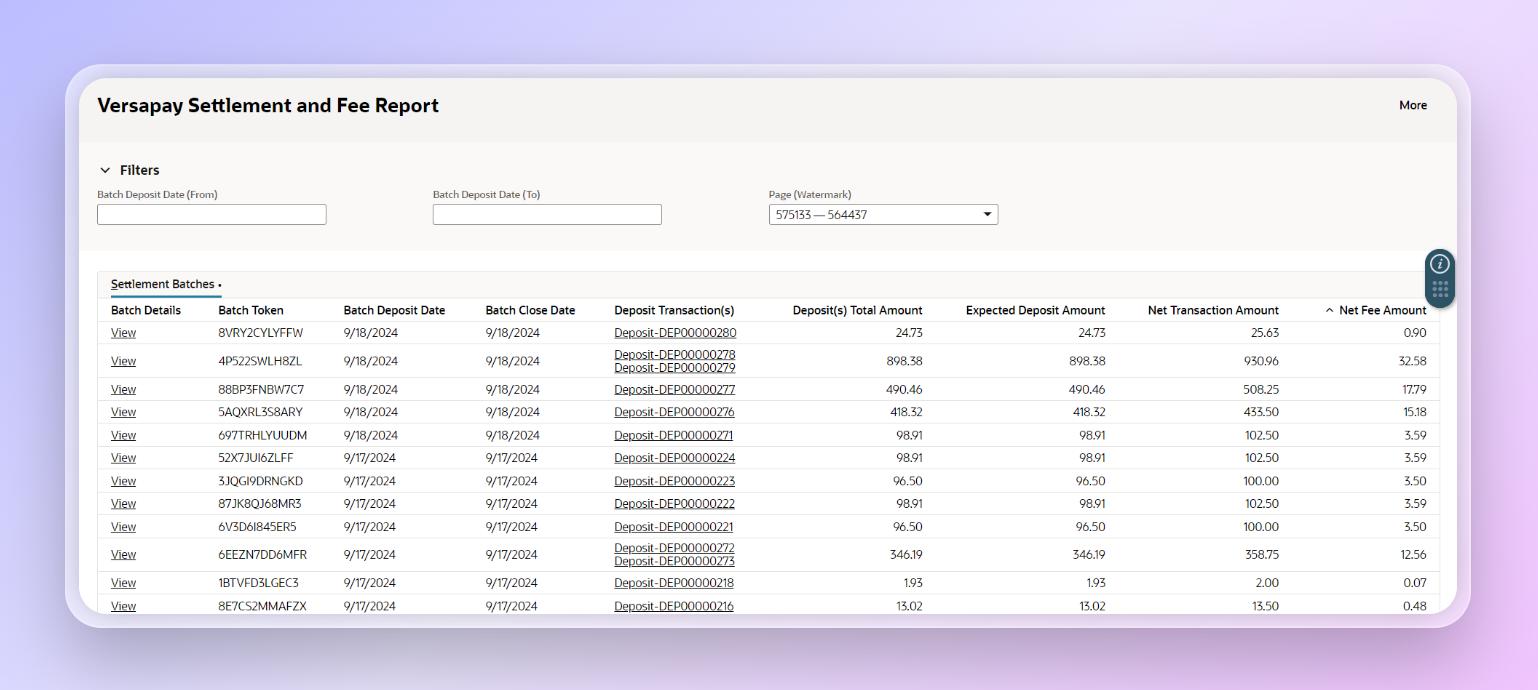Select the Settlement Batches tab
The image size is (1538, 690).
pos(163,285)
